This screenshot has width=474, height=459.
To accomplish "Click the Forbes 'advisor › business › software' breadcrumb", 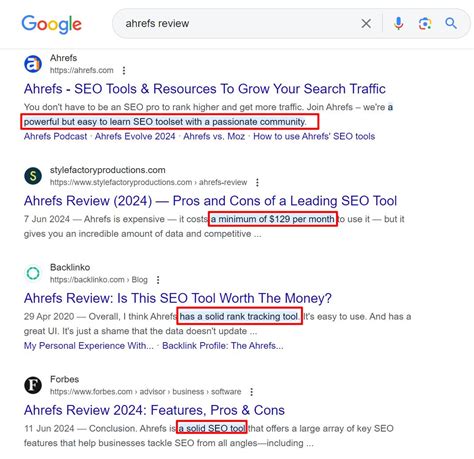I will tap(189, 392).
